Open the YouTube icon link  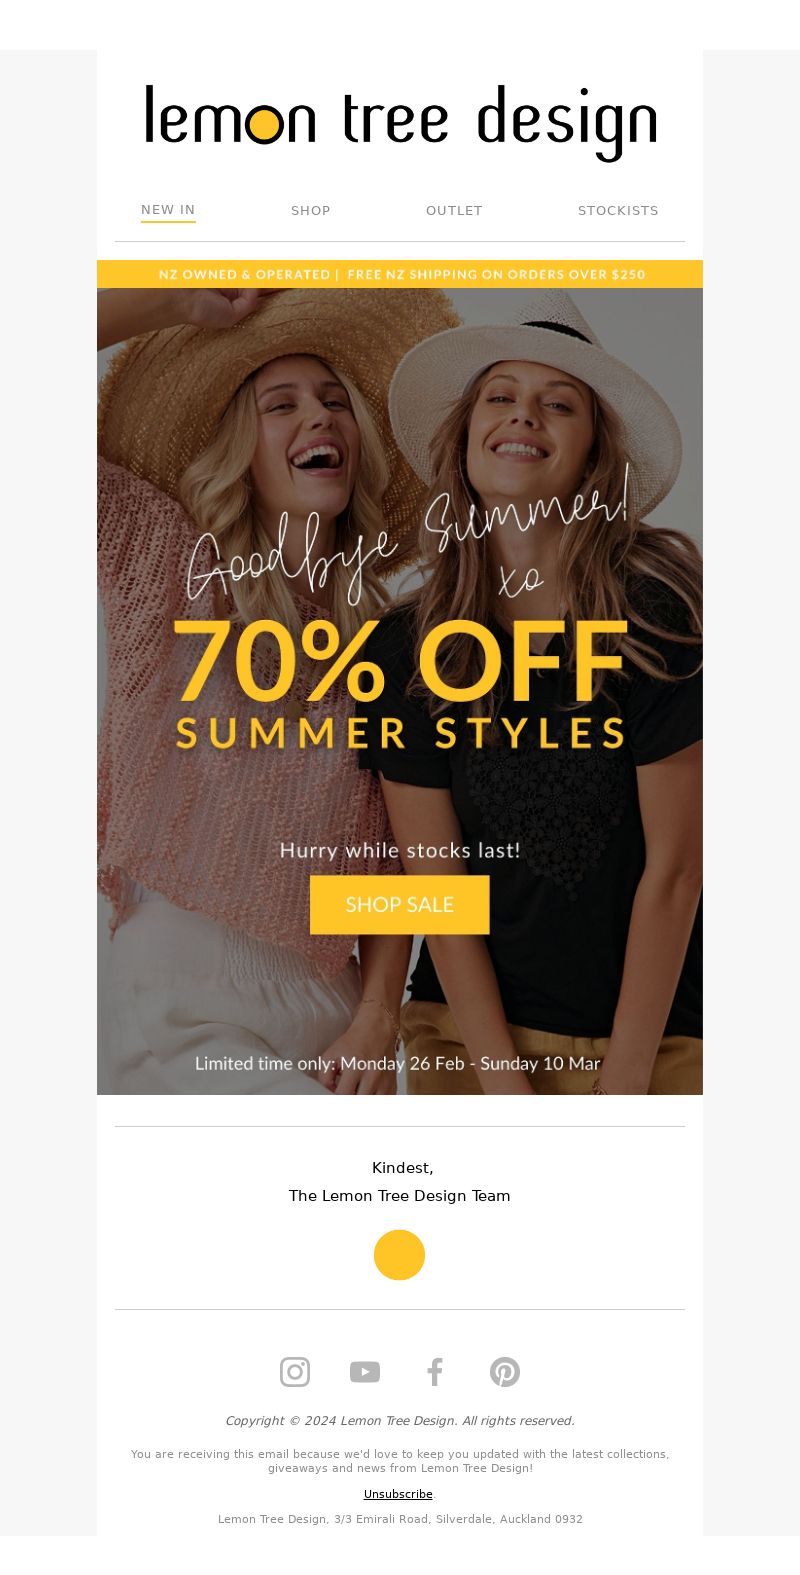[365, 1372]
